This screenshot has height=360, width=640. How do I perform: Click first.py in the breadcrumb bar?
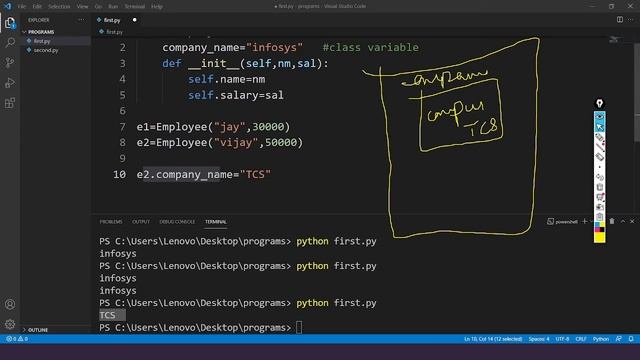click(111, 32)
